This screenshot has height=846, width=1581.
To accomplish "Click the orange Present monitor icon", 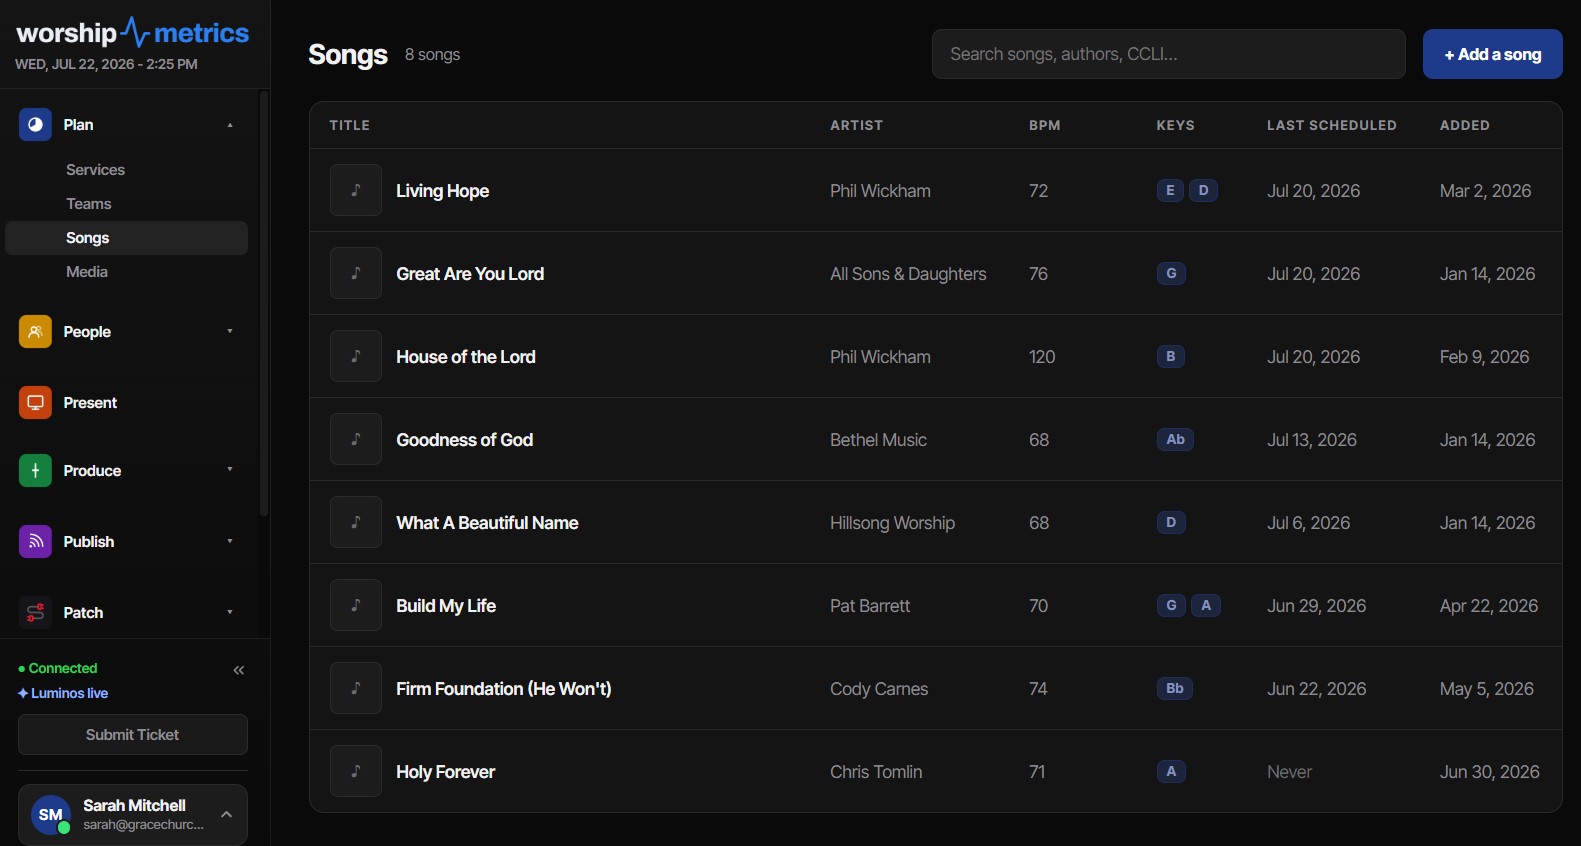I will click(35, 403).
